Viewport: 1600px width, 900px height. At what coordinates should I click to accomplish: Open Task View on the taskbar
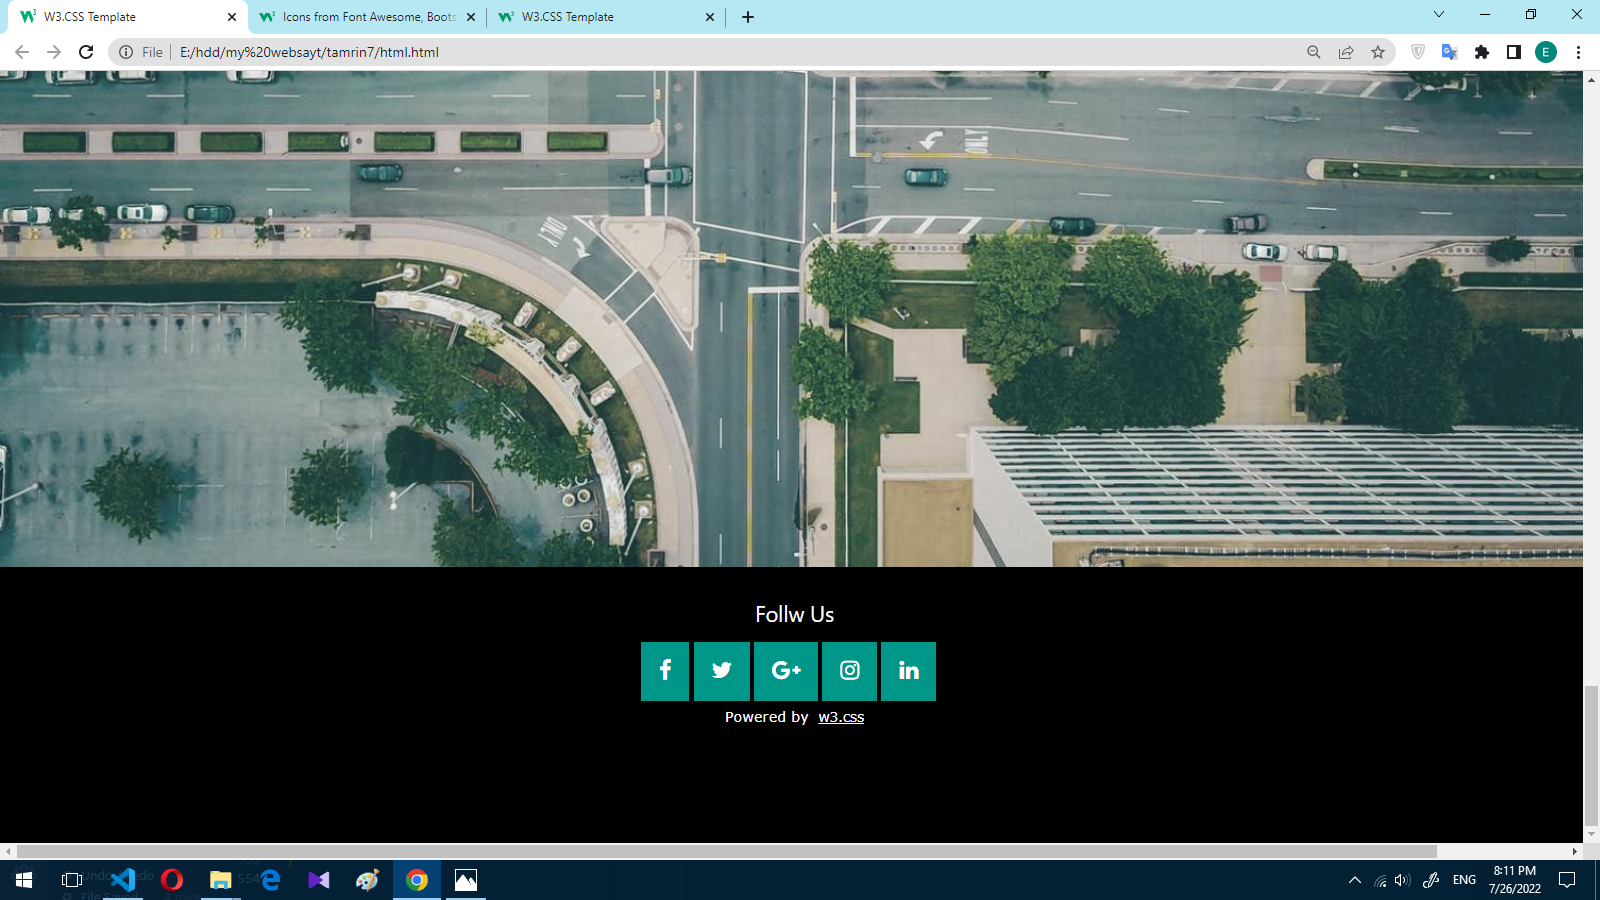[x=72, y=880]
